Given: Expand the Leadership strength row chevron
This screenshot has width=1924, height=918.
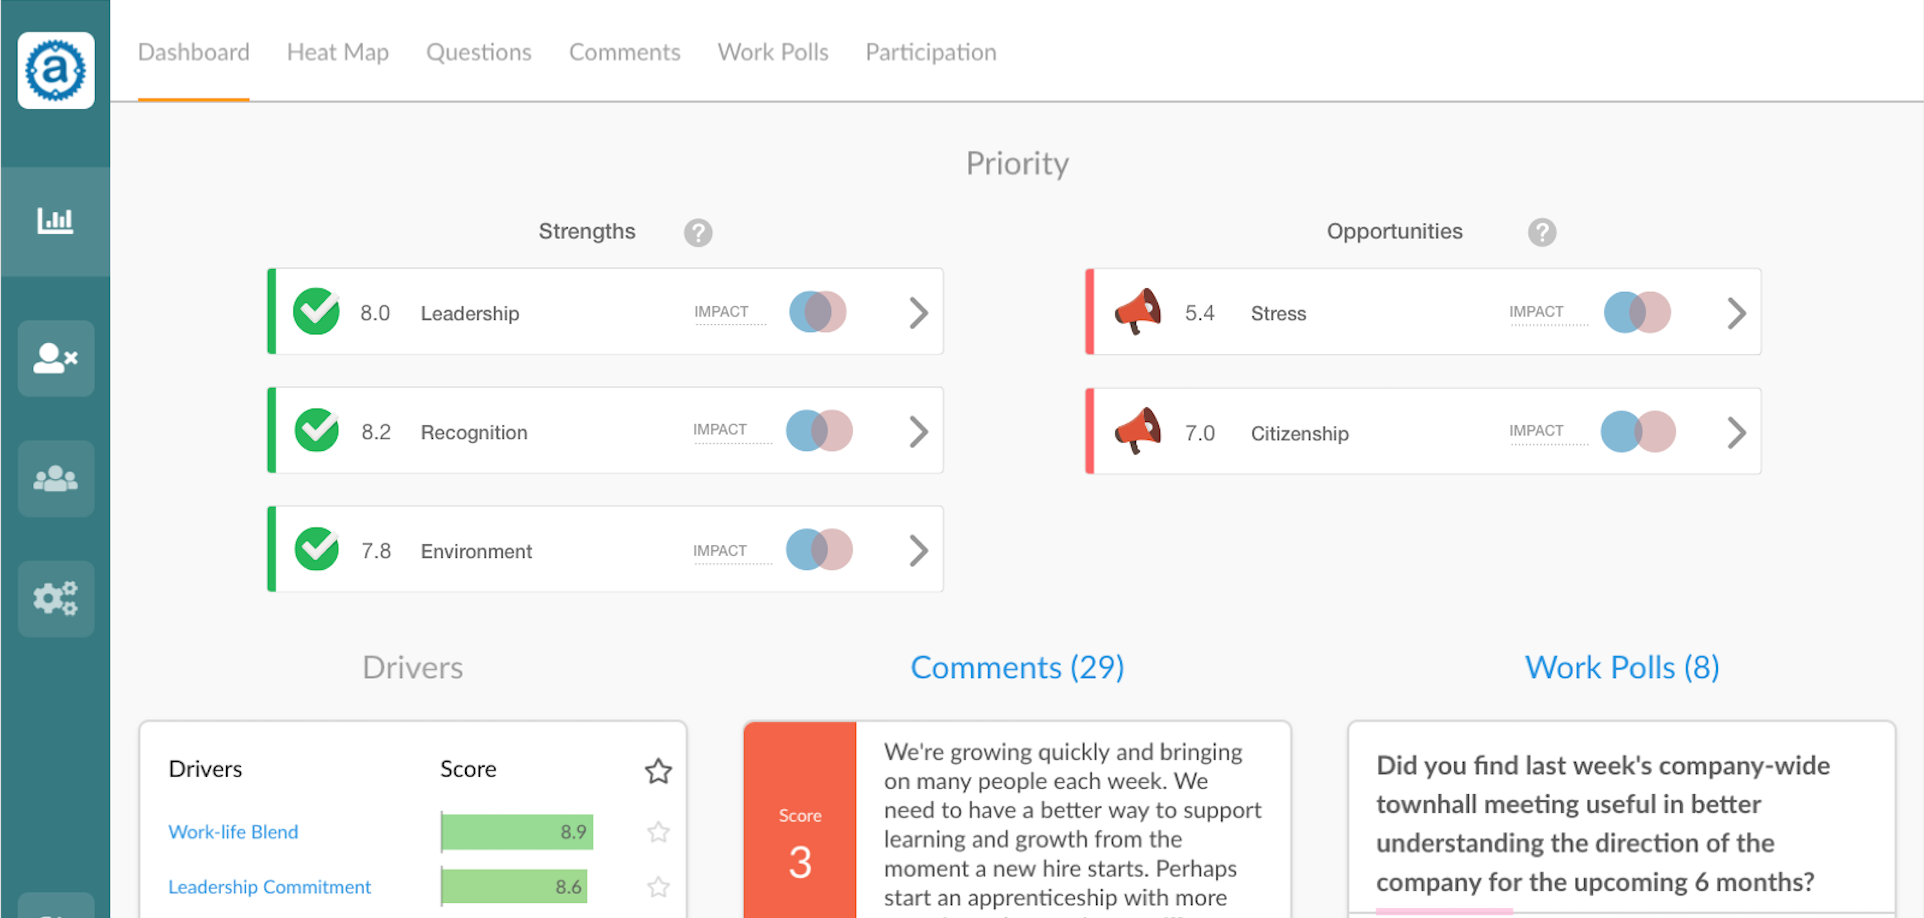Looking at the screenshot, I should 918,313.
